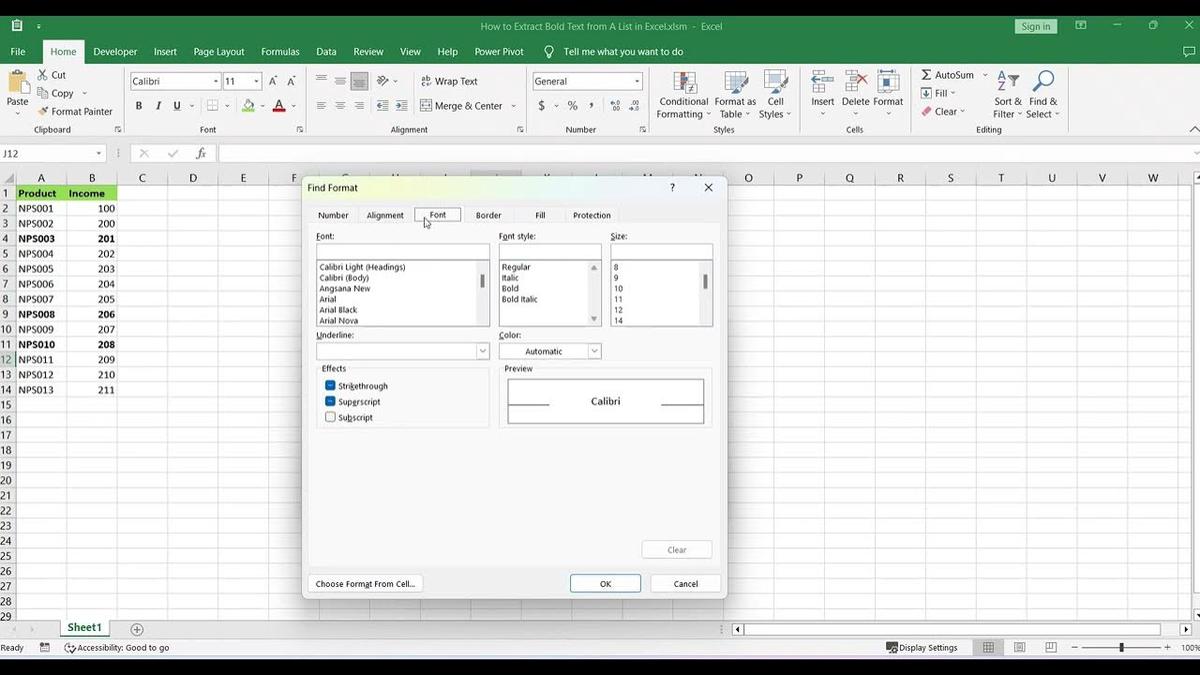1200x675 pixels.
Task: Select the Italic icon in the Font group
Action: 157,105
